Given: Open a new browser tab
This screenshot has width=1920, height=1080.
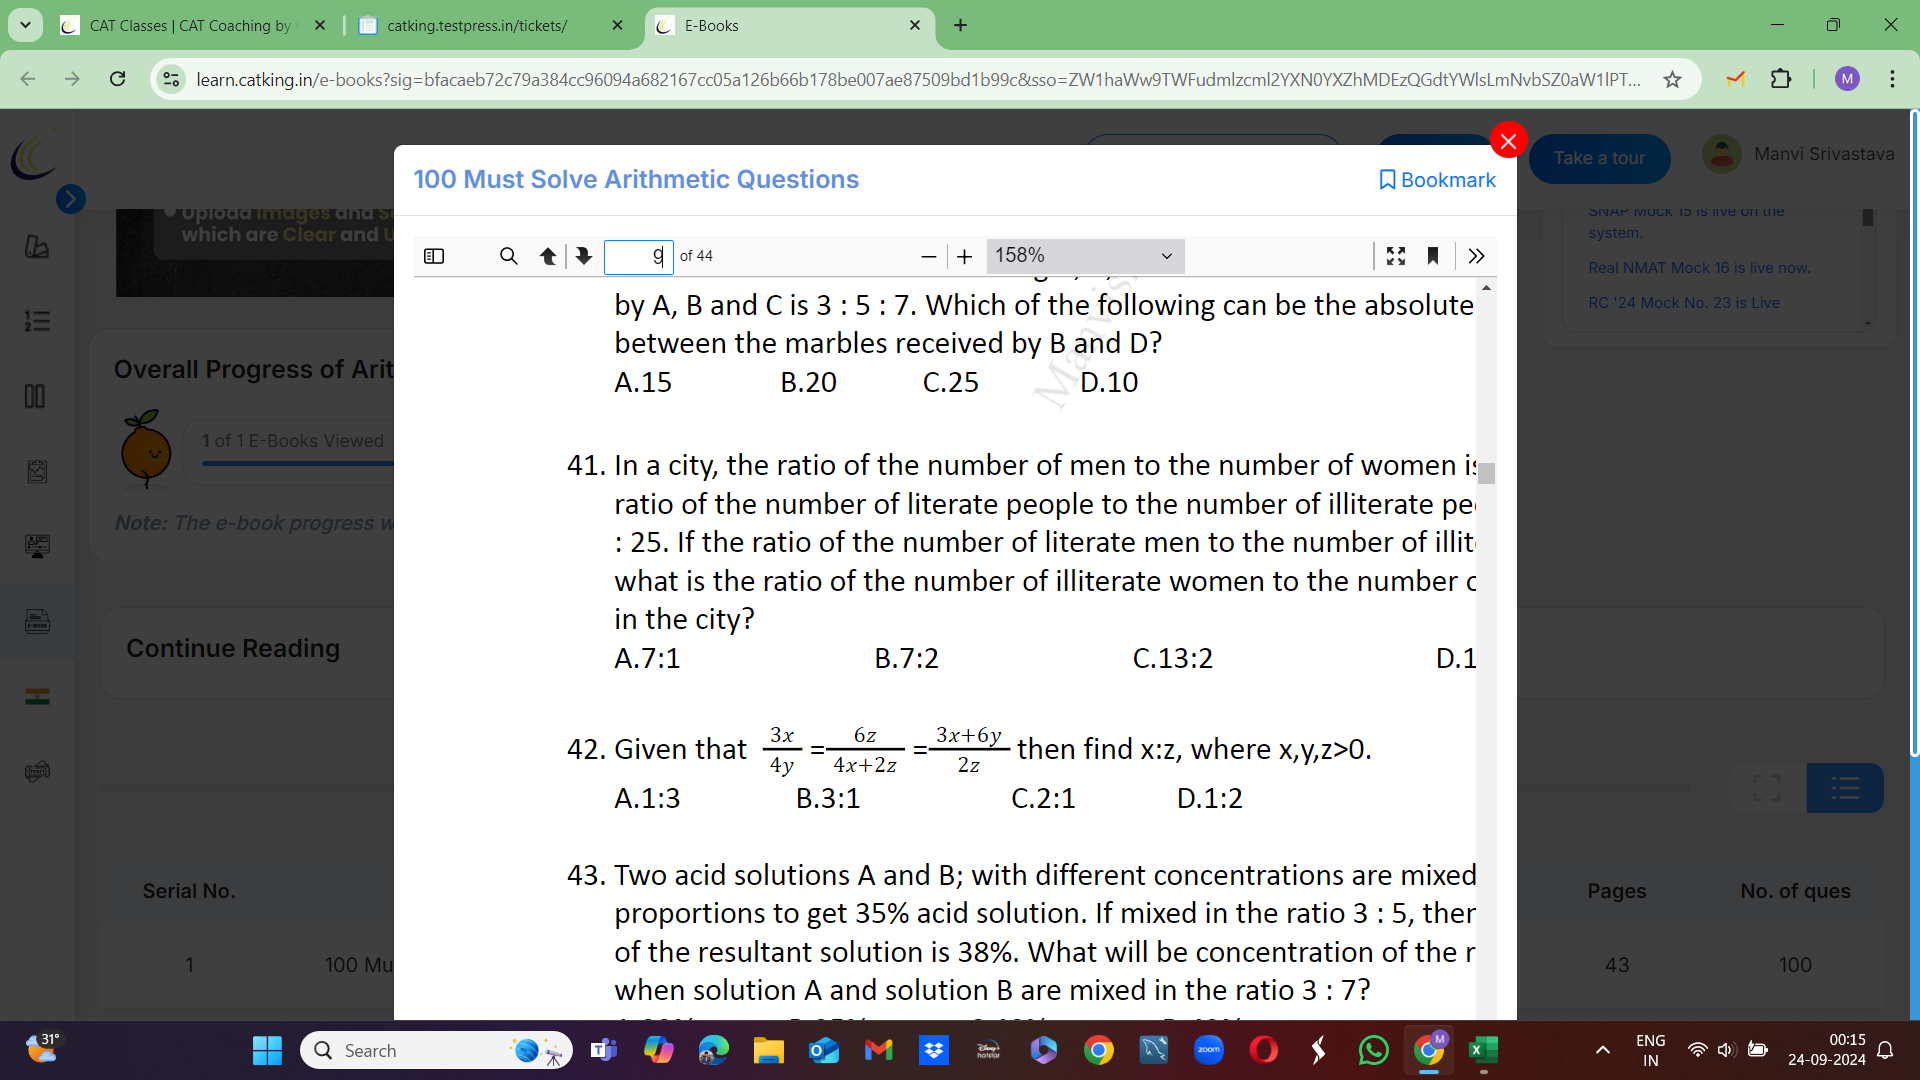Looking at the screenshot, I should click(960, 26).
